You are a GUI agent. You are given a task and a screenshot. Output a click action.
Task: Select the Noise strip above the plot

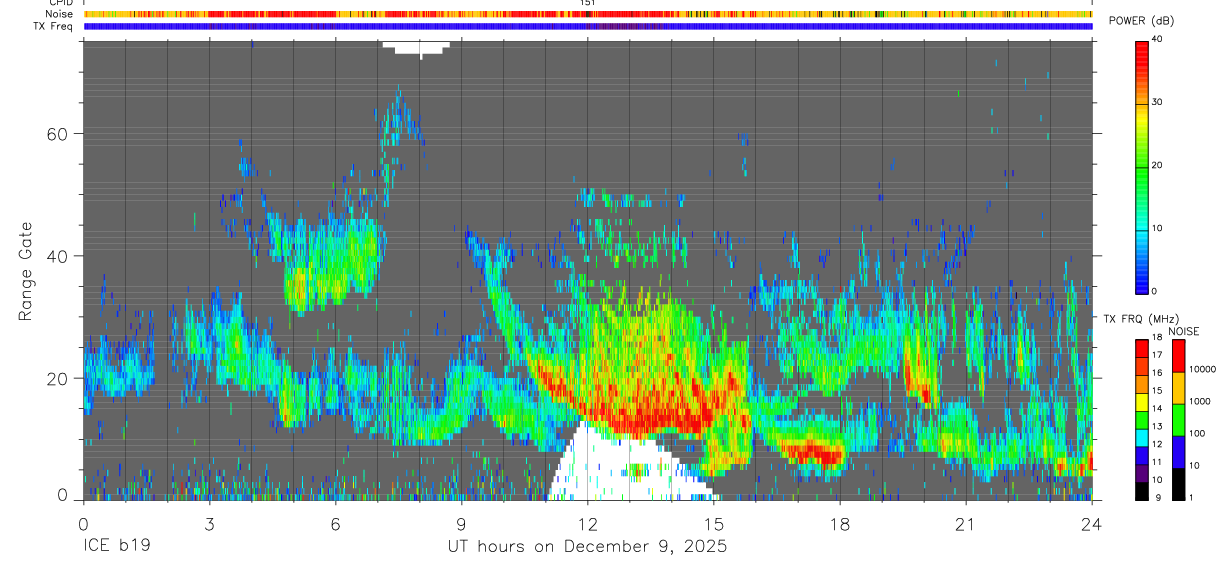588,14
